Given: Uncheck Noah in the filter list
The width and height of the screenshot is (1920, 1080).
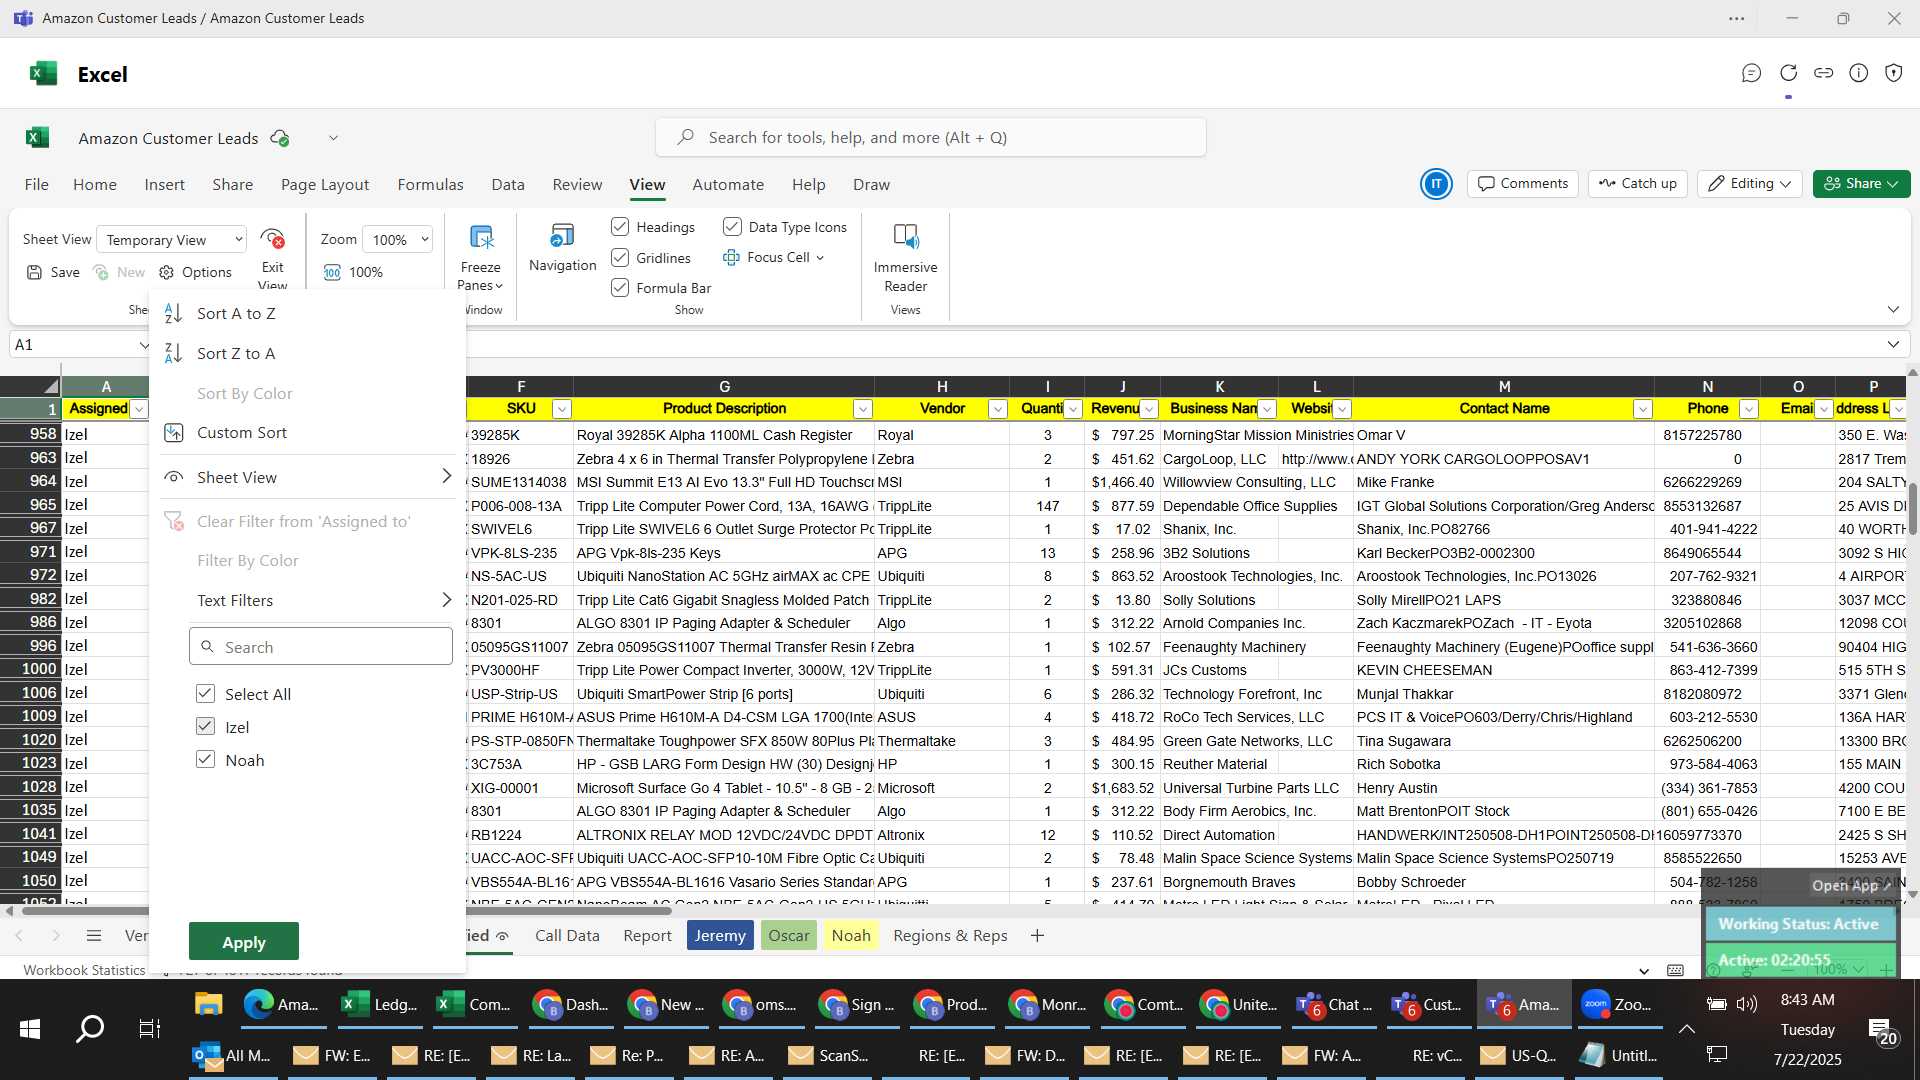Looking at the screenshot, I should [205, 760].
